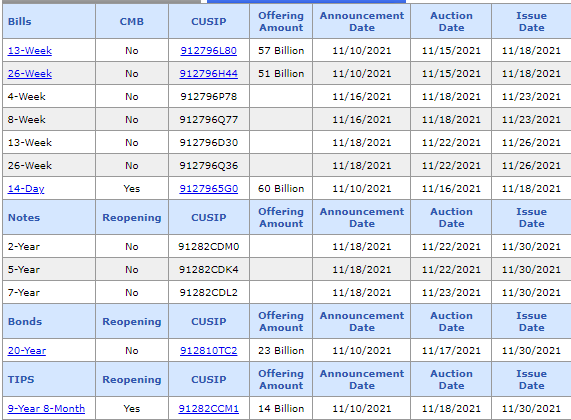Click CUSIP link 912810TC2

[209, 350]
